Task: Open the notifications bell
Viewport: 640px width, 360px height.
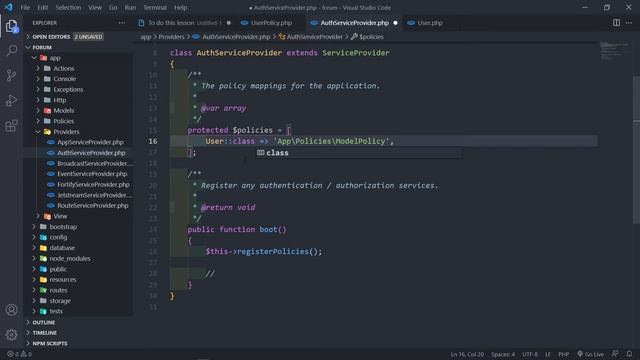Action: (629, 354)
